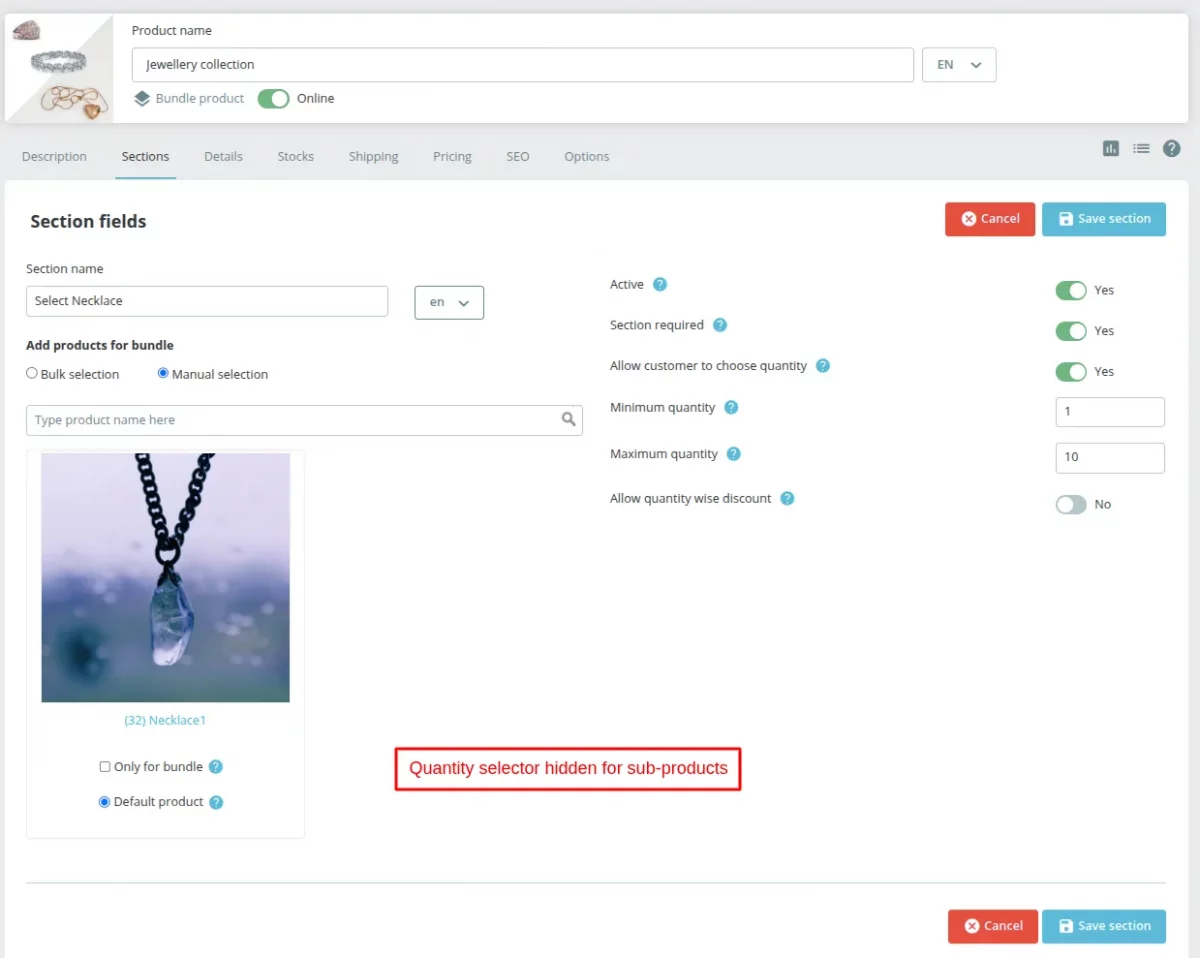Toggle the Online product switch

(x=273, y=98)
